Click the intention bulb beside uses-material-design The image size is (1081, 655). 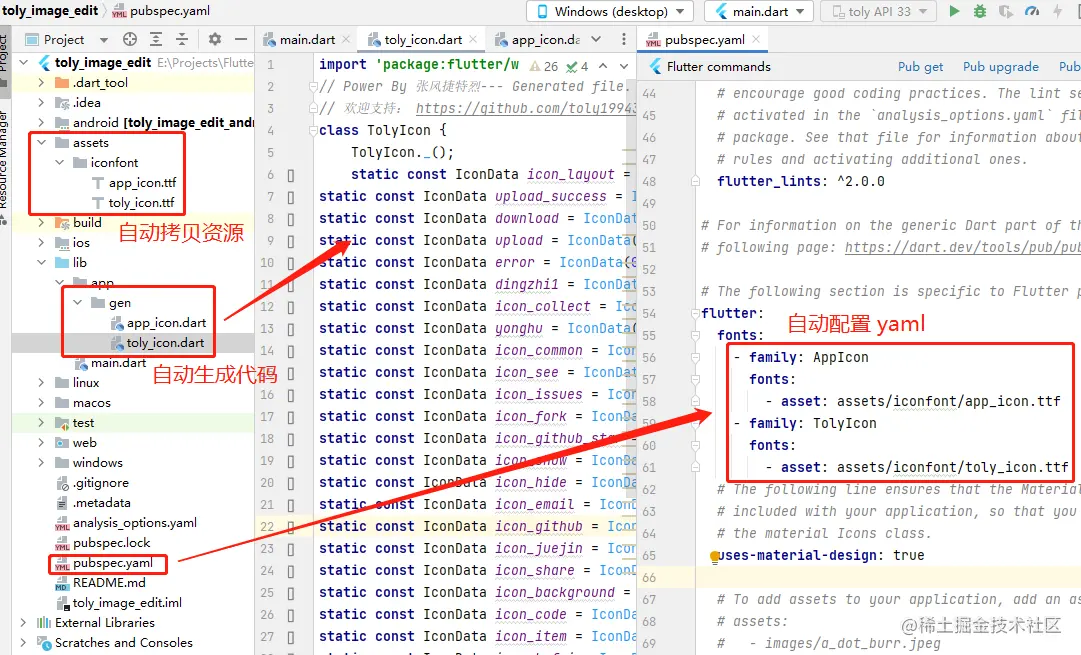(x=715, y=557)
